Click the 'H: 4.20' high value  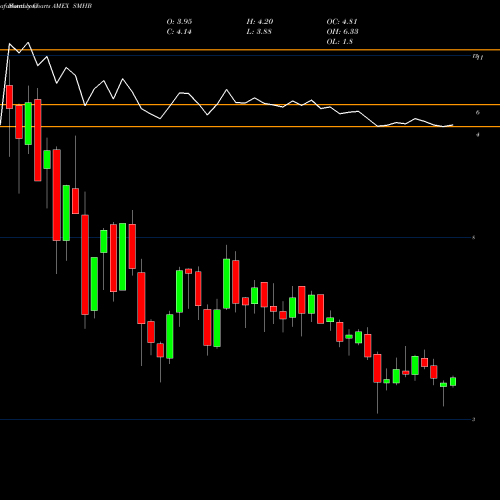(x=260, y=22)
